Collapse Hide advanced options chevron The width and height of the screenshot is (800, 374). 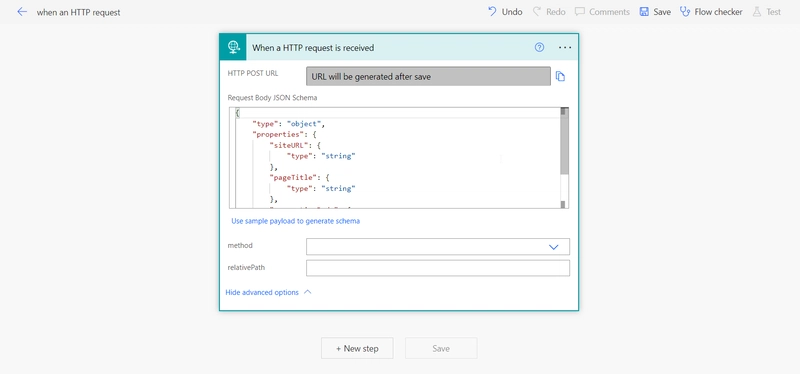(307, 292)
